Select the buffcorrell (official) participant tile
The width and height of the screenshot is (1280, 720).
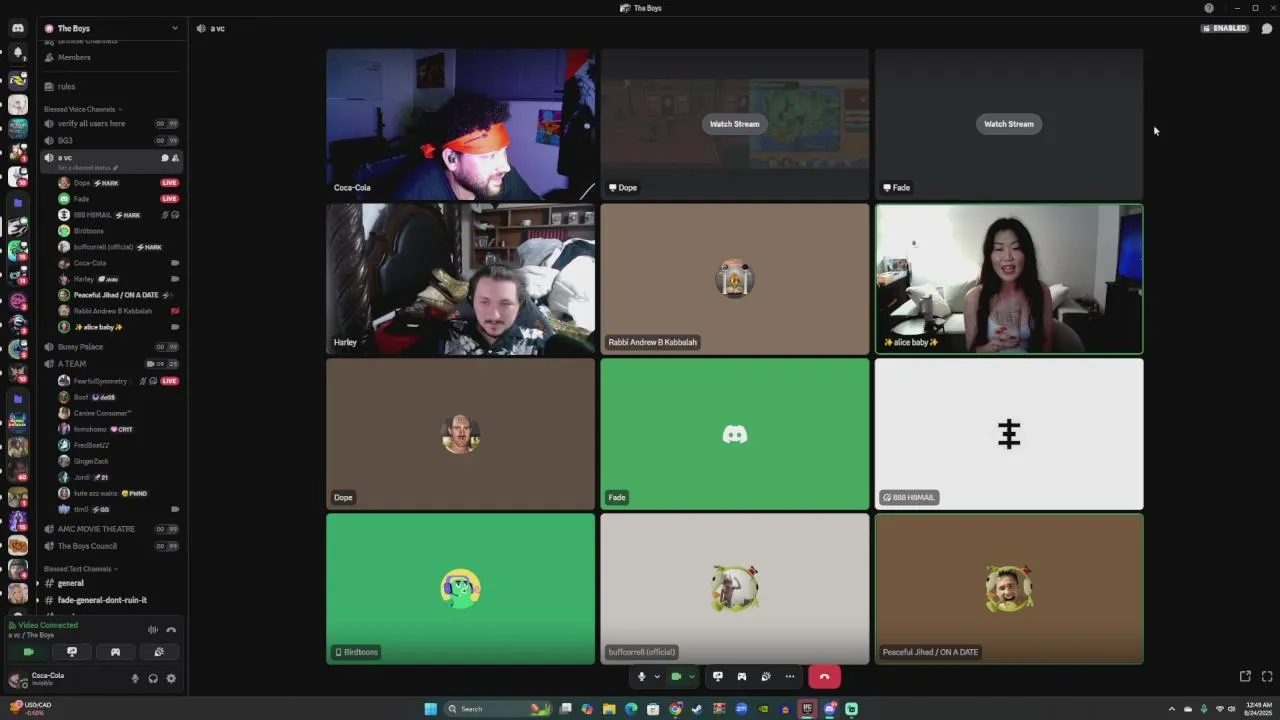735,589
